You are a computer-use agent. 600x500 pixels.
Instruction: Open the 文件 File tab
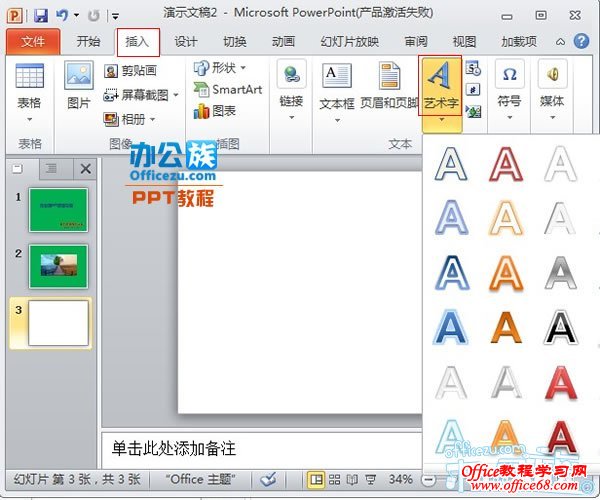pos(33,41)
